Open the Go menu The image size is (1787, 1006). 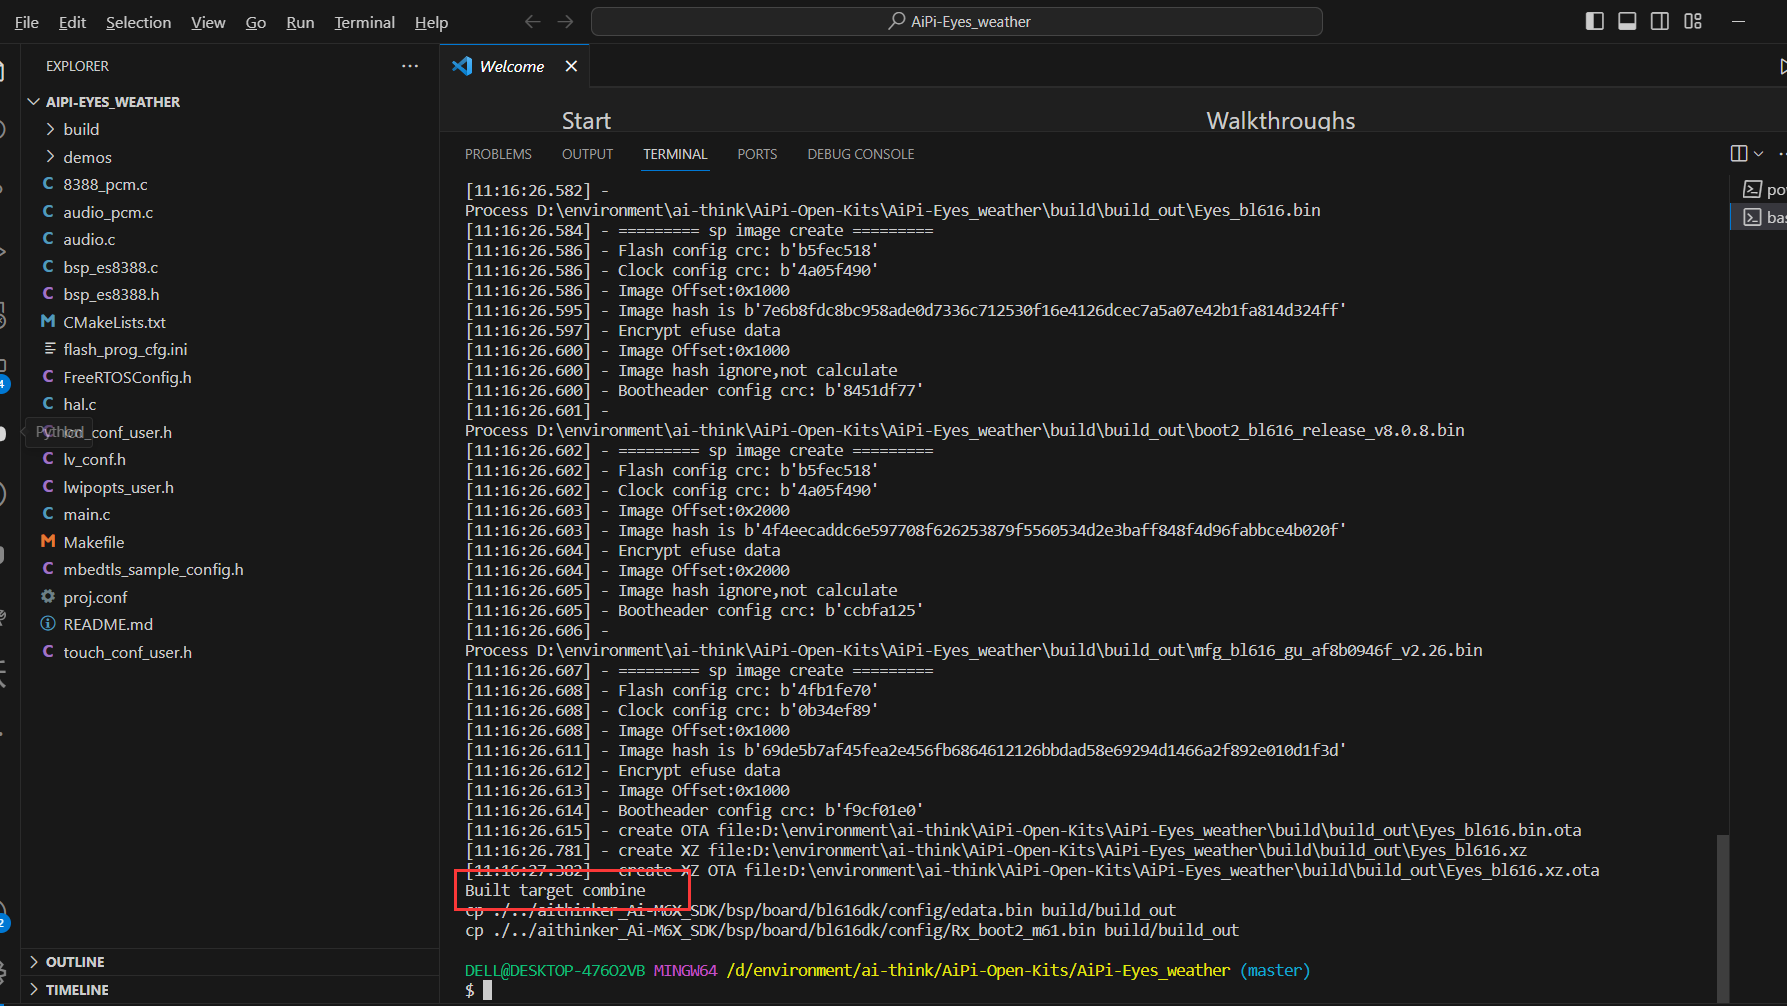click(x=256, y=22)
